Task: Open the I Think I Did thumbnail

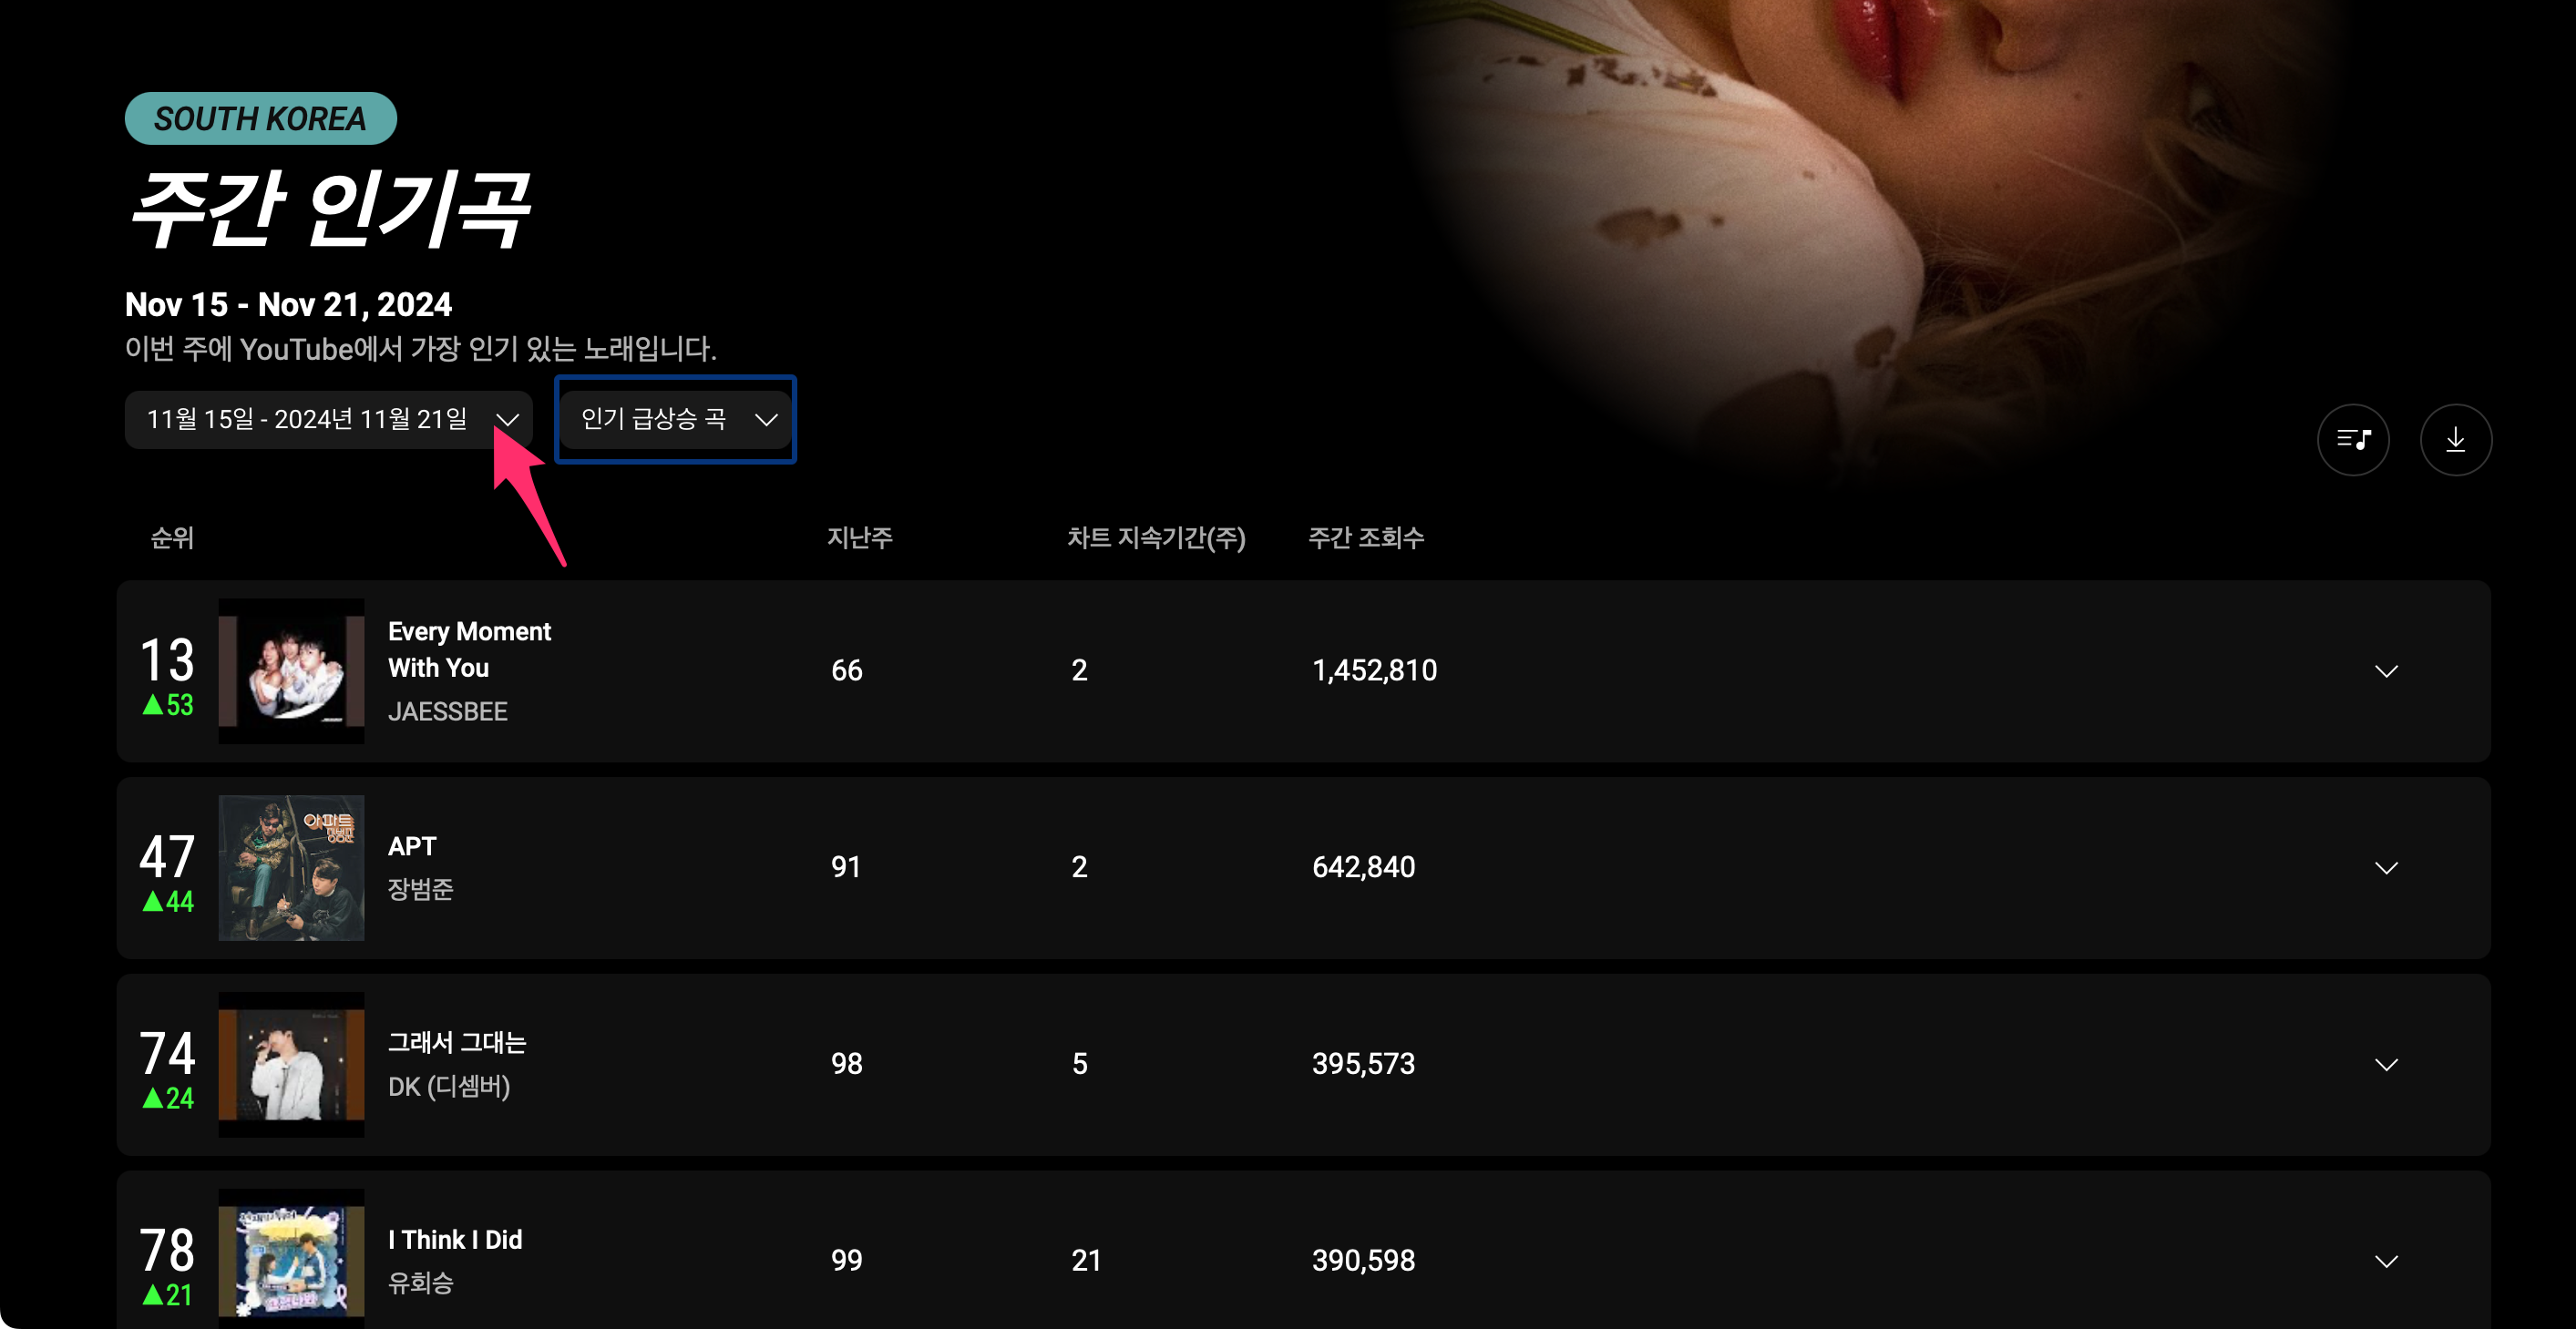Action: (291, 1258)
